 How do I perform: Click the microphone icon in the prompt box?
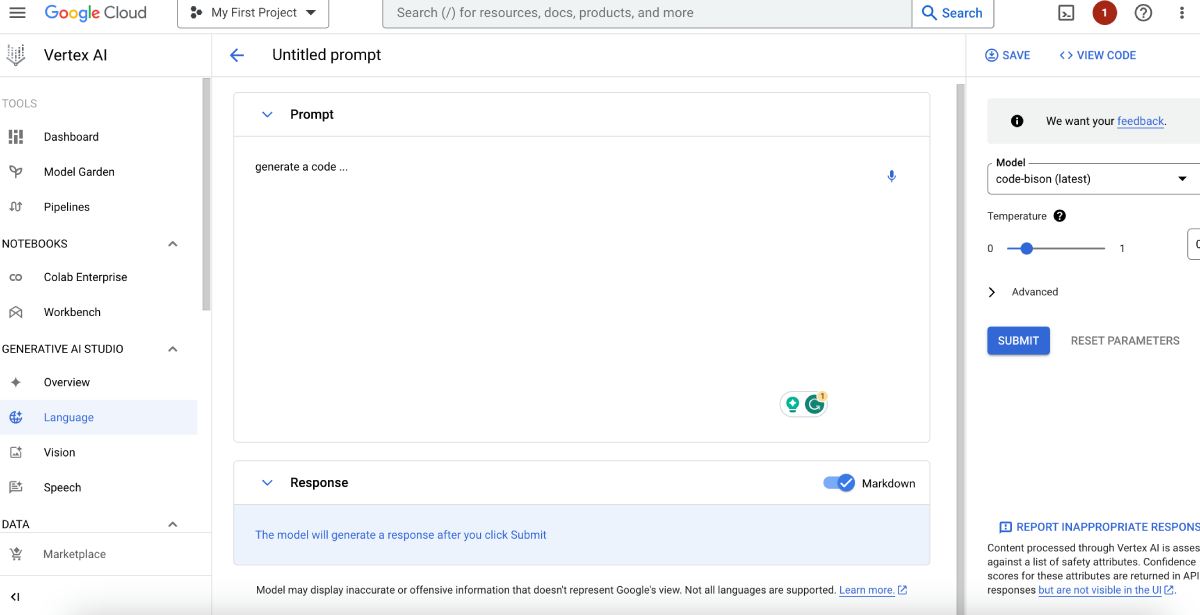(x=891, y=175)
